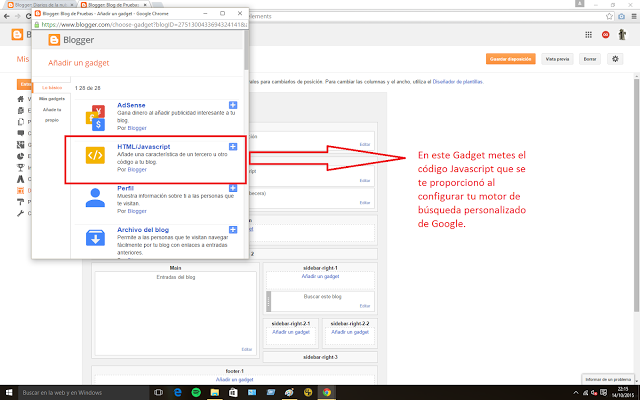Click the popup's vertical scrollbar thumb
This screenshot has height=400, width=640.
[246, 50]
